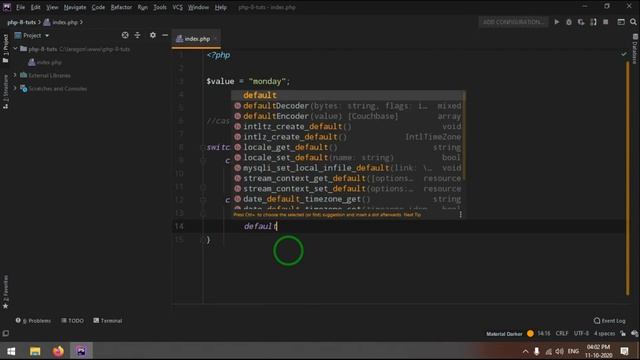The width and height of the screenshot is (640, 360).
Task: Open 4 spaces indent selector
Action: click(604, 333)
